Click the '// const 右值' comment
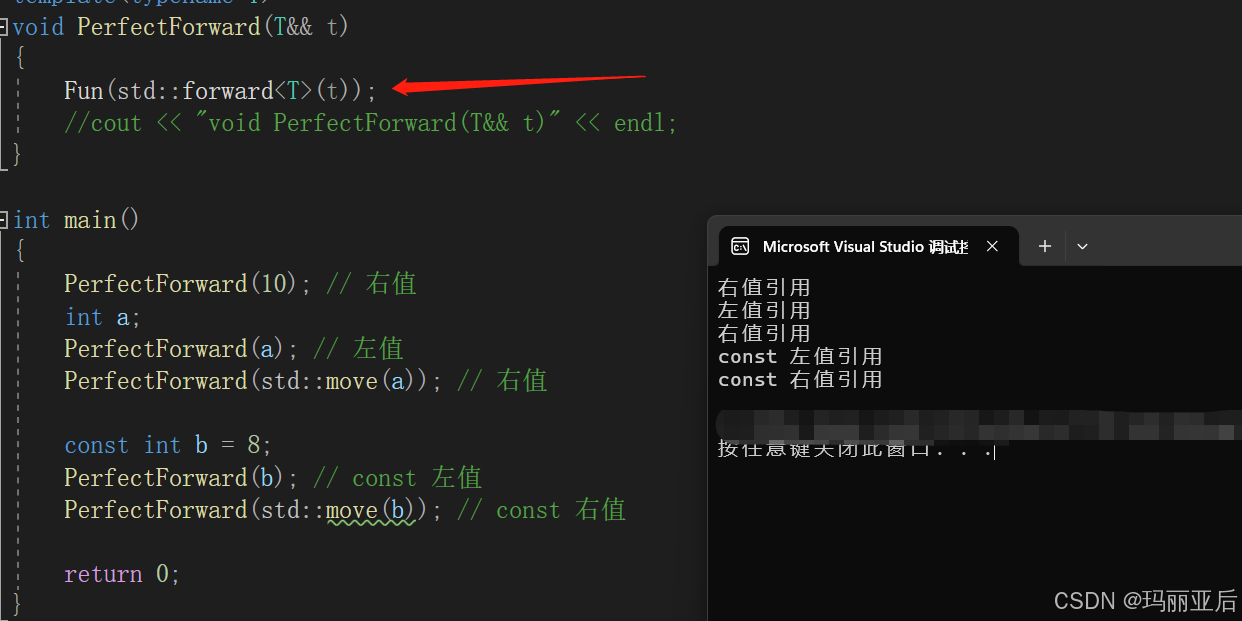 pyautogui.click(x=541, y=510)
